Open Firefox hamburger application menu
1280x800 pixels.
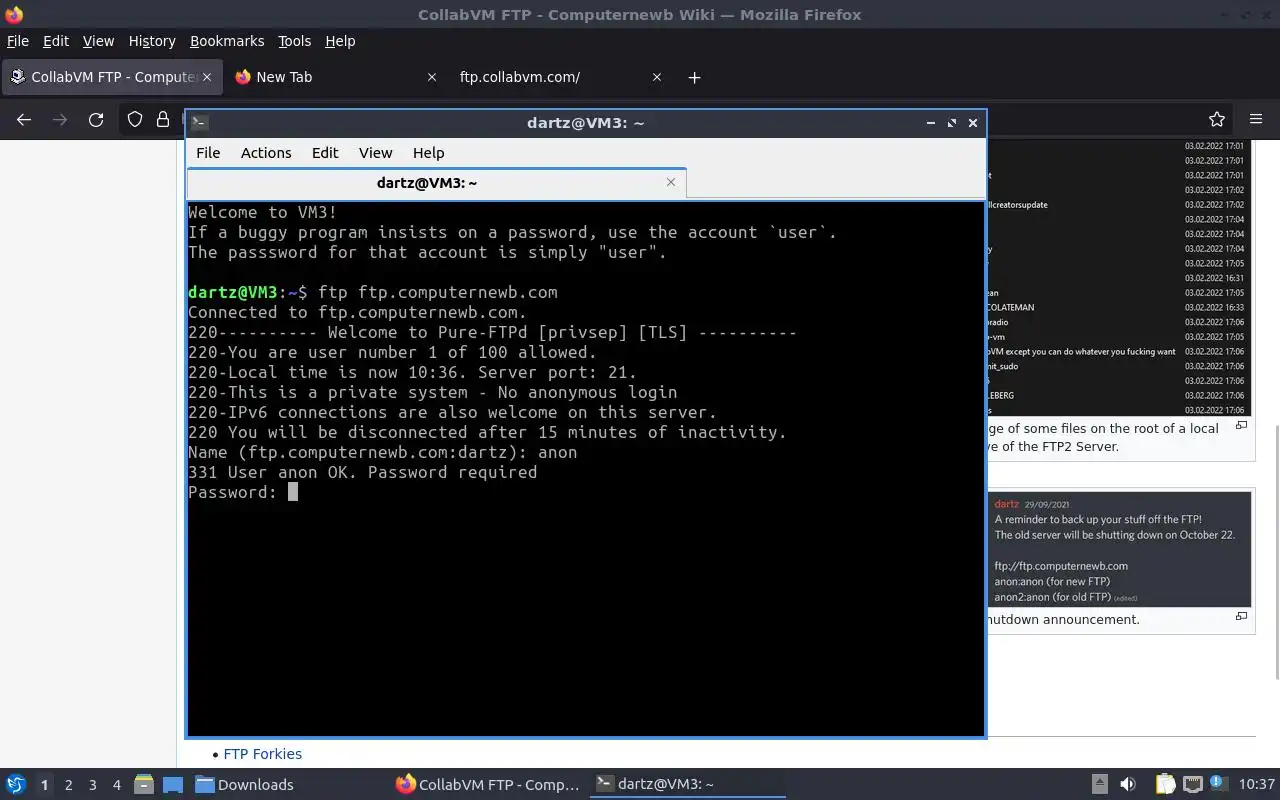pos(1256,119)
